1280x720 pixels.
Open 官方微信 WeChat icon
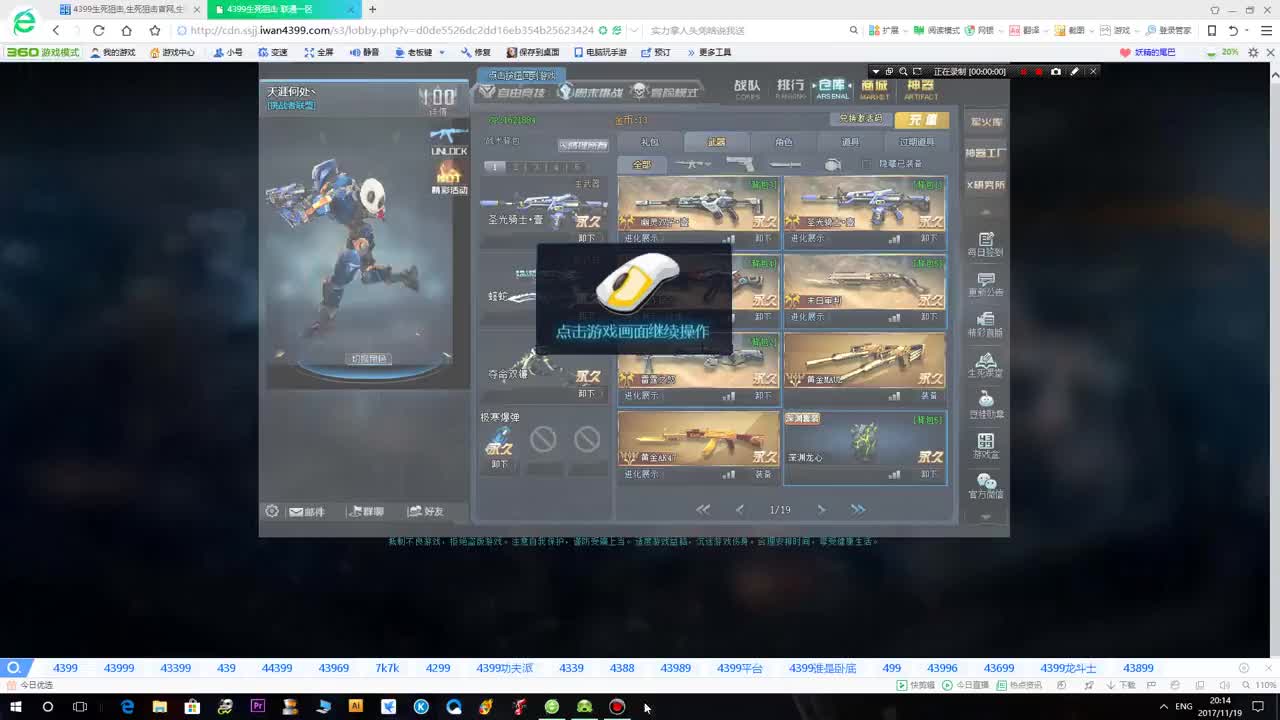pyautogui.click(x=986, y=487)
